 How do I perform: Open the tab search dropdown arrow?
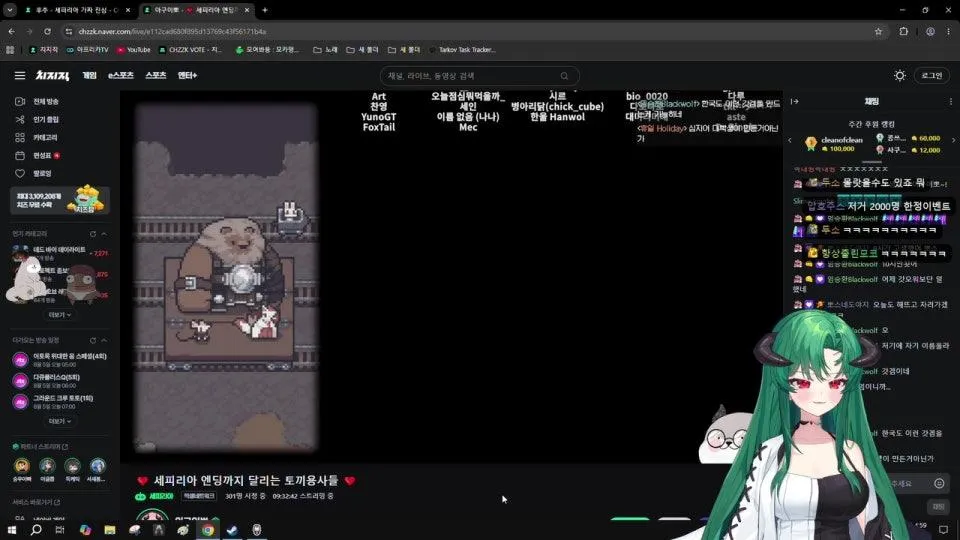pos(10,10)
